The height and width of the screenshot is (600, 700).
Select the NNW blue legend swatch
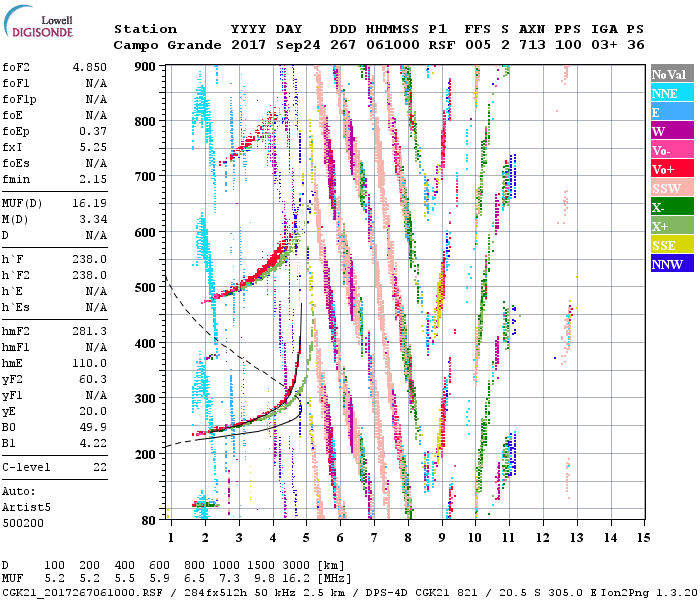coord(672,263)
